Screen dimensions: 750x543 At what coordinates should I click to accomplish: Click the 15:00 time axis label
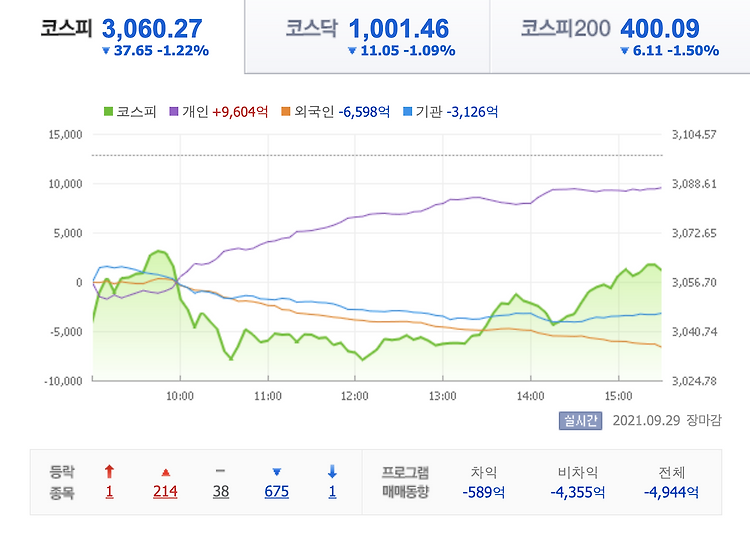[x=618, y=396]
